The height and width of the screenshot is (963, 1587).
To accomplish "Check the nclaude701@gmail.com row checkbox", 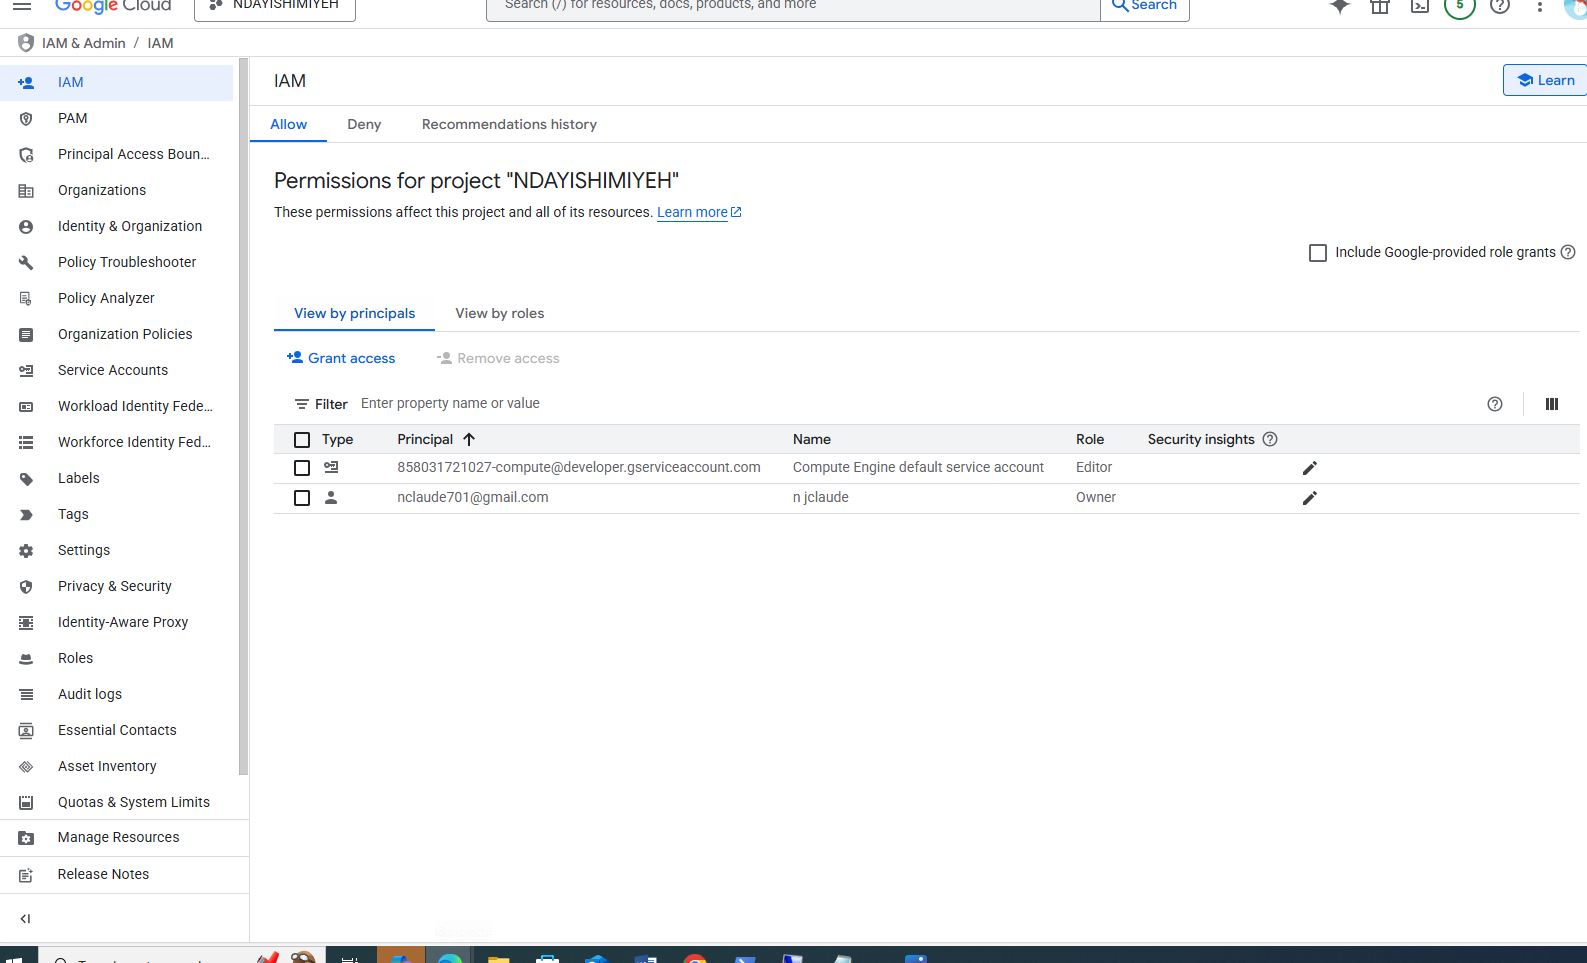I will click(302, 498).
